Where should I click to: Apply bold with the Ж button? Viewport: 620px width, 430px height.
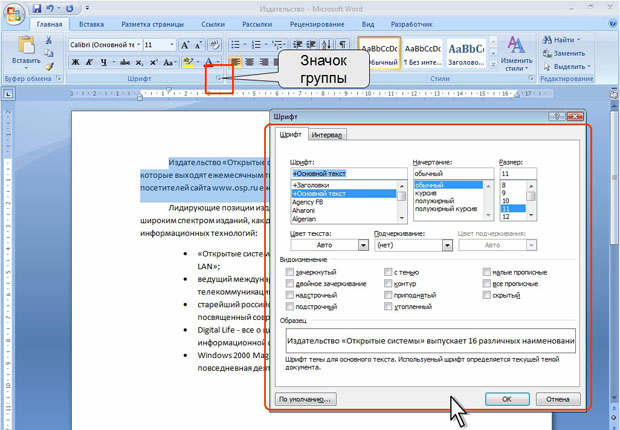(76, 62)
